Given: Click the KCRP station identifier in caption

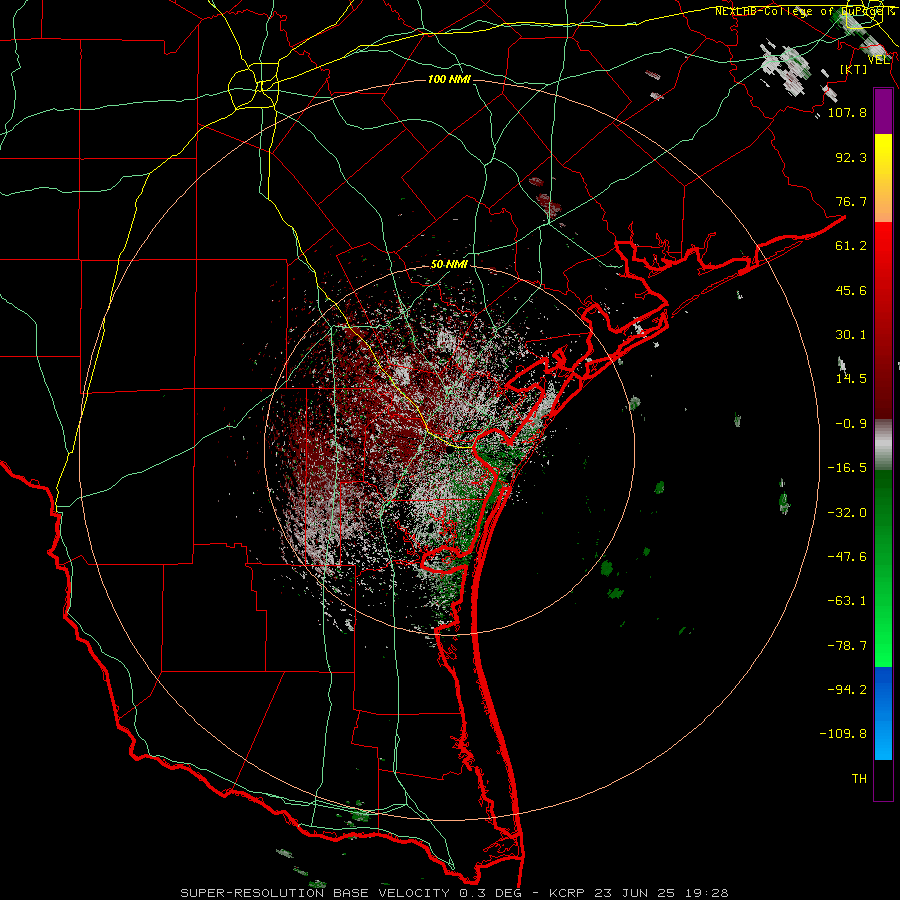Looking at the screenshot, I should tap(569, 893).
